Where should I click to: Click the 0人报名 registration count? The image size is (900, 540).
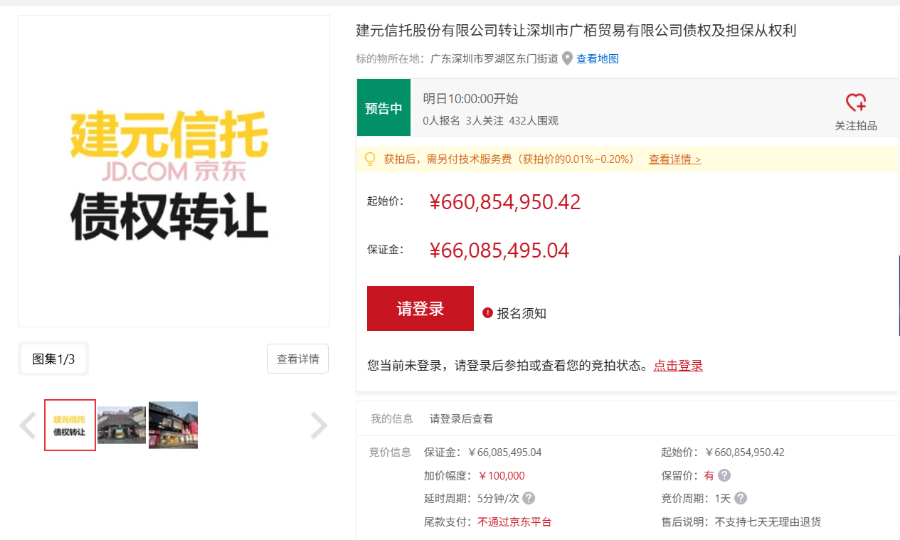(441, 121)
